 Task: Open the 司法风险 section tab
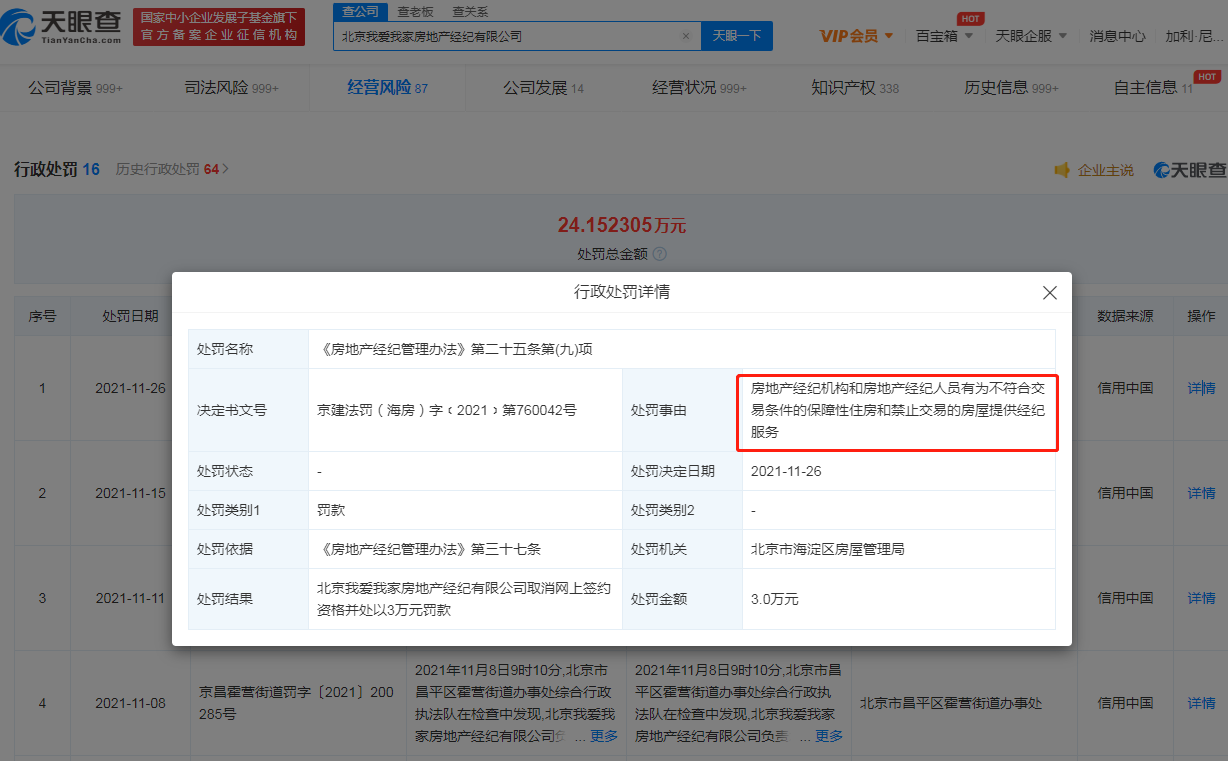(x=231, y=88)
